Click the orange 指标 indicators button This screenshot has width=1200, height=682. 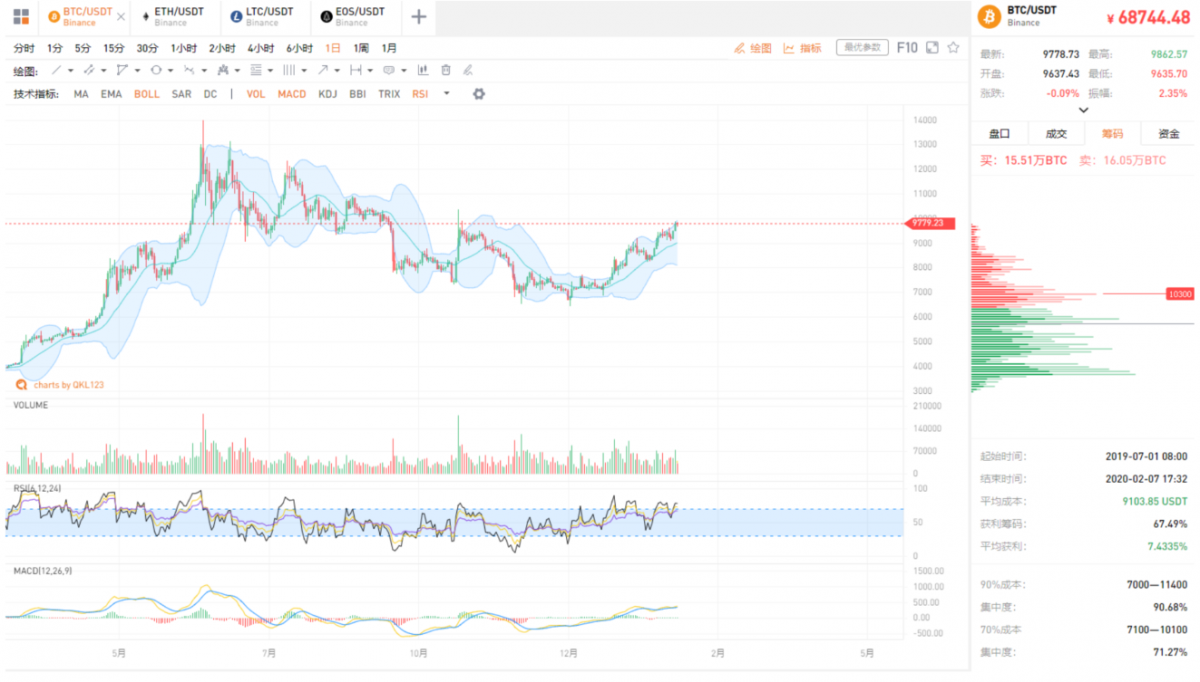(x=802, y=47)
